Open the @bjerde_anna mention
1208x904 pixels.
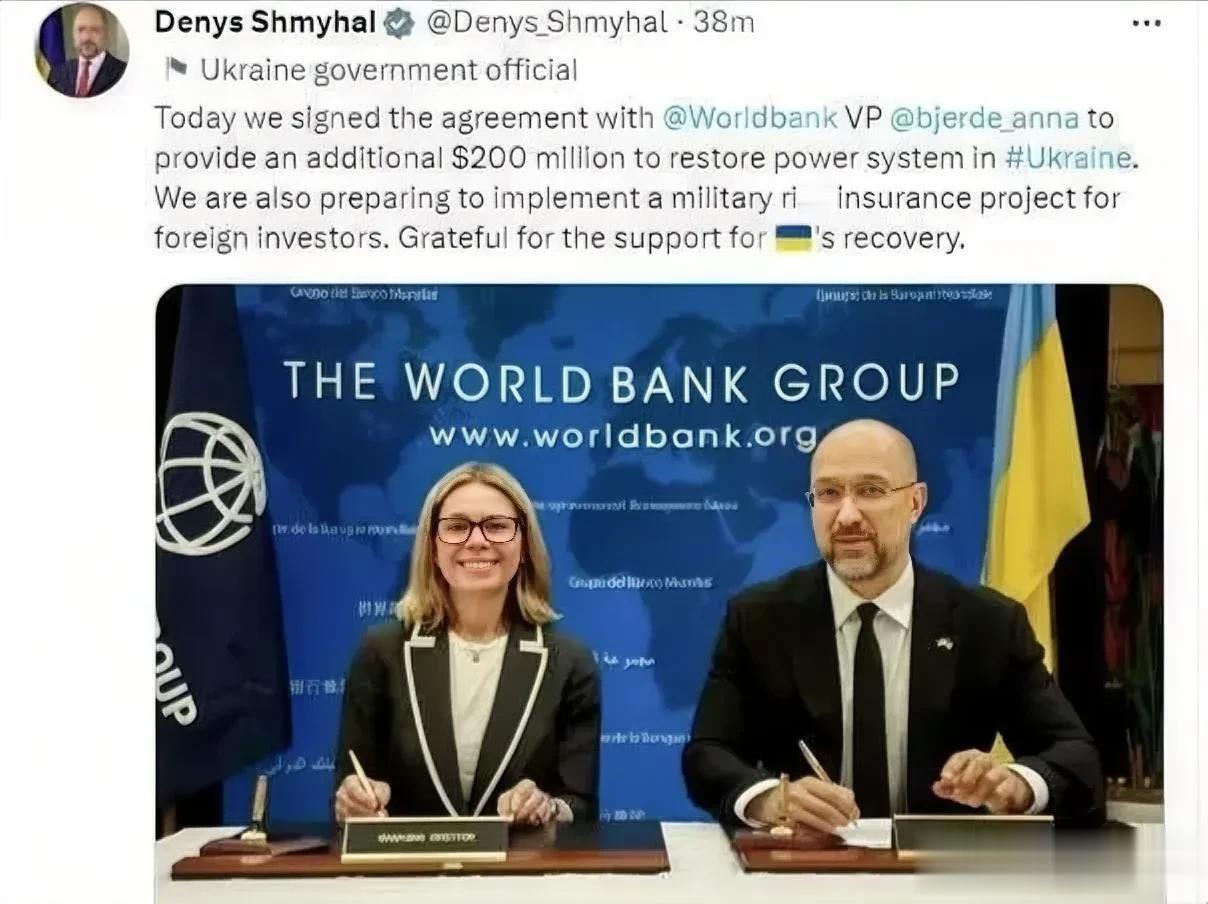[x=984, y=118]
